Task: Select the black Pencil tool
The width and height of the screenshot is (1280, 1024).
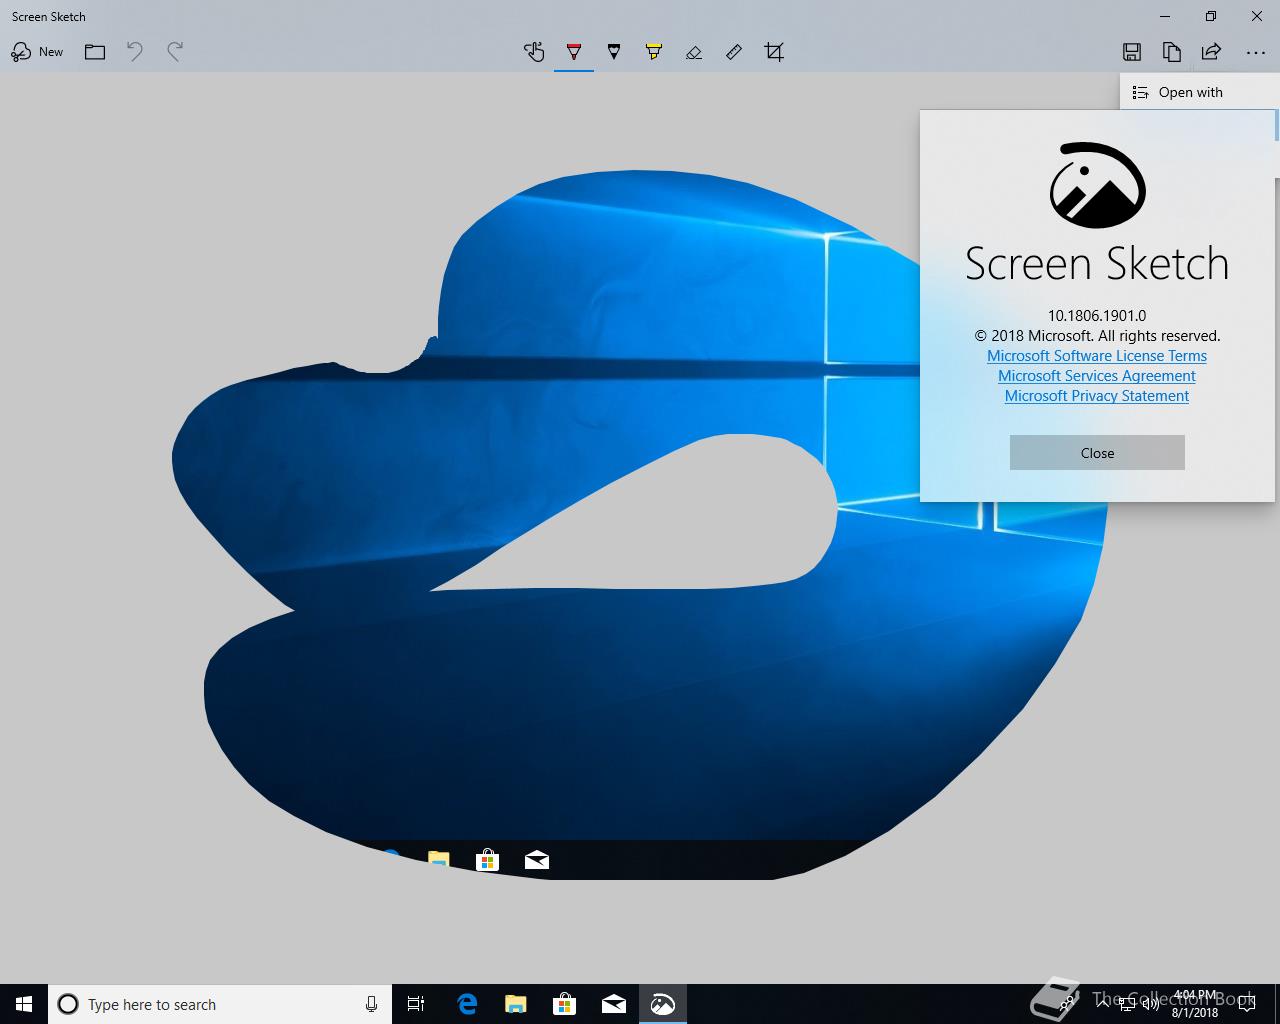Action: (614, 52)
